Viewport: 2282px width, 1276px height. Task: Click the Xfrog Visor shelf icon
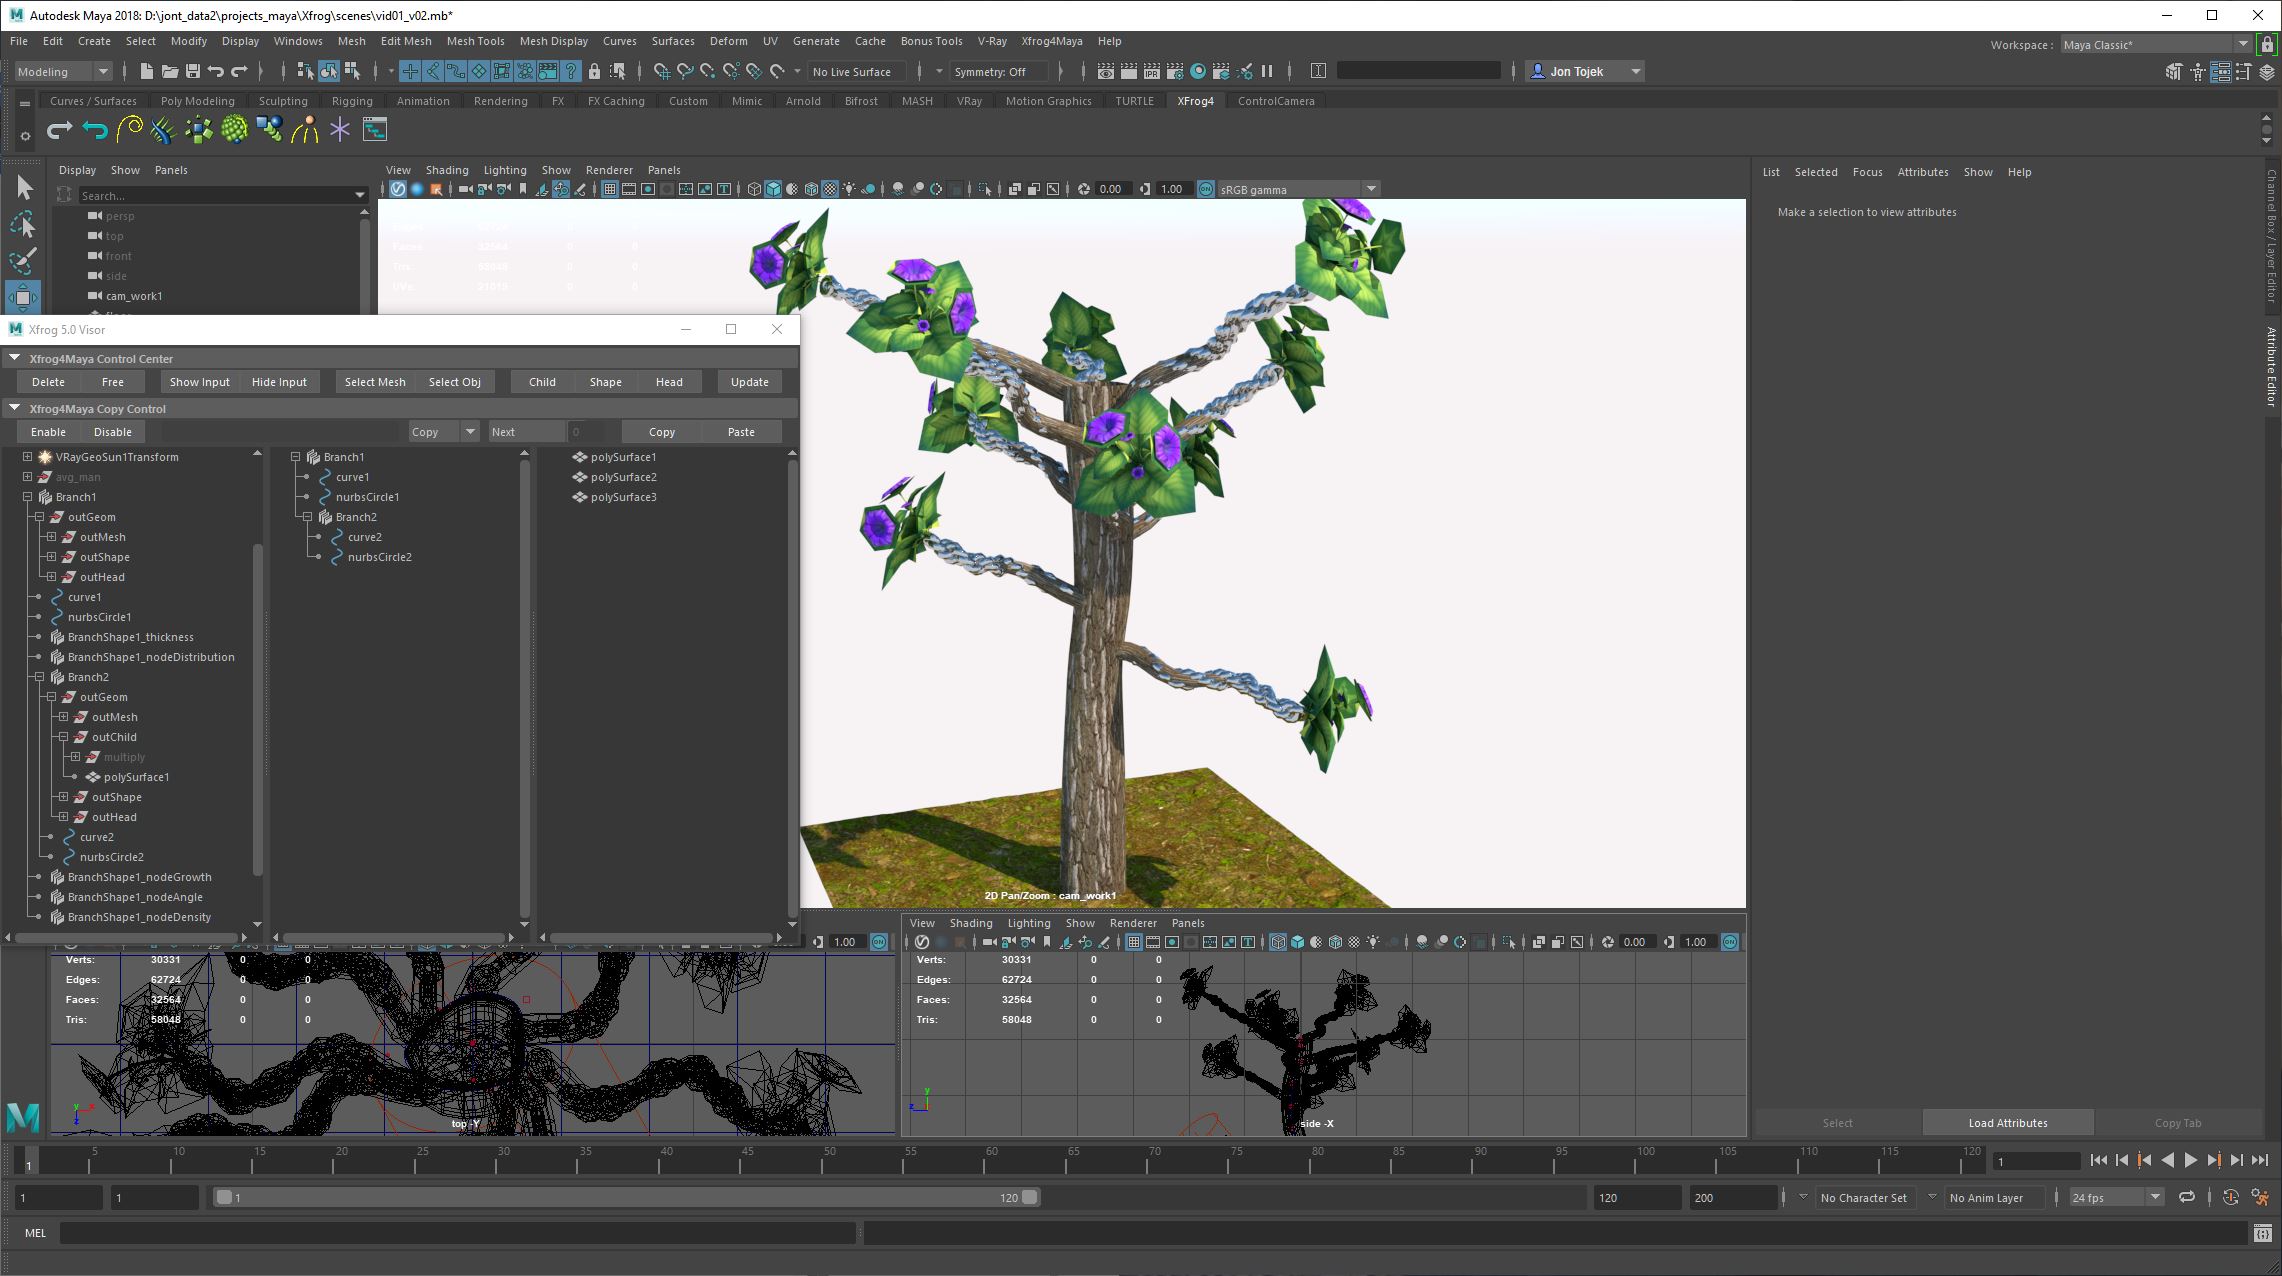click(375, 129)
